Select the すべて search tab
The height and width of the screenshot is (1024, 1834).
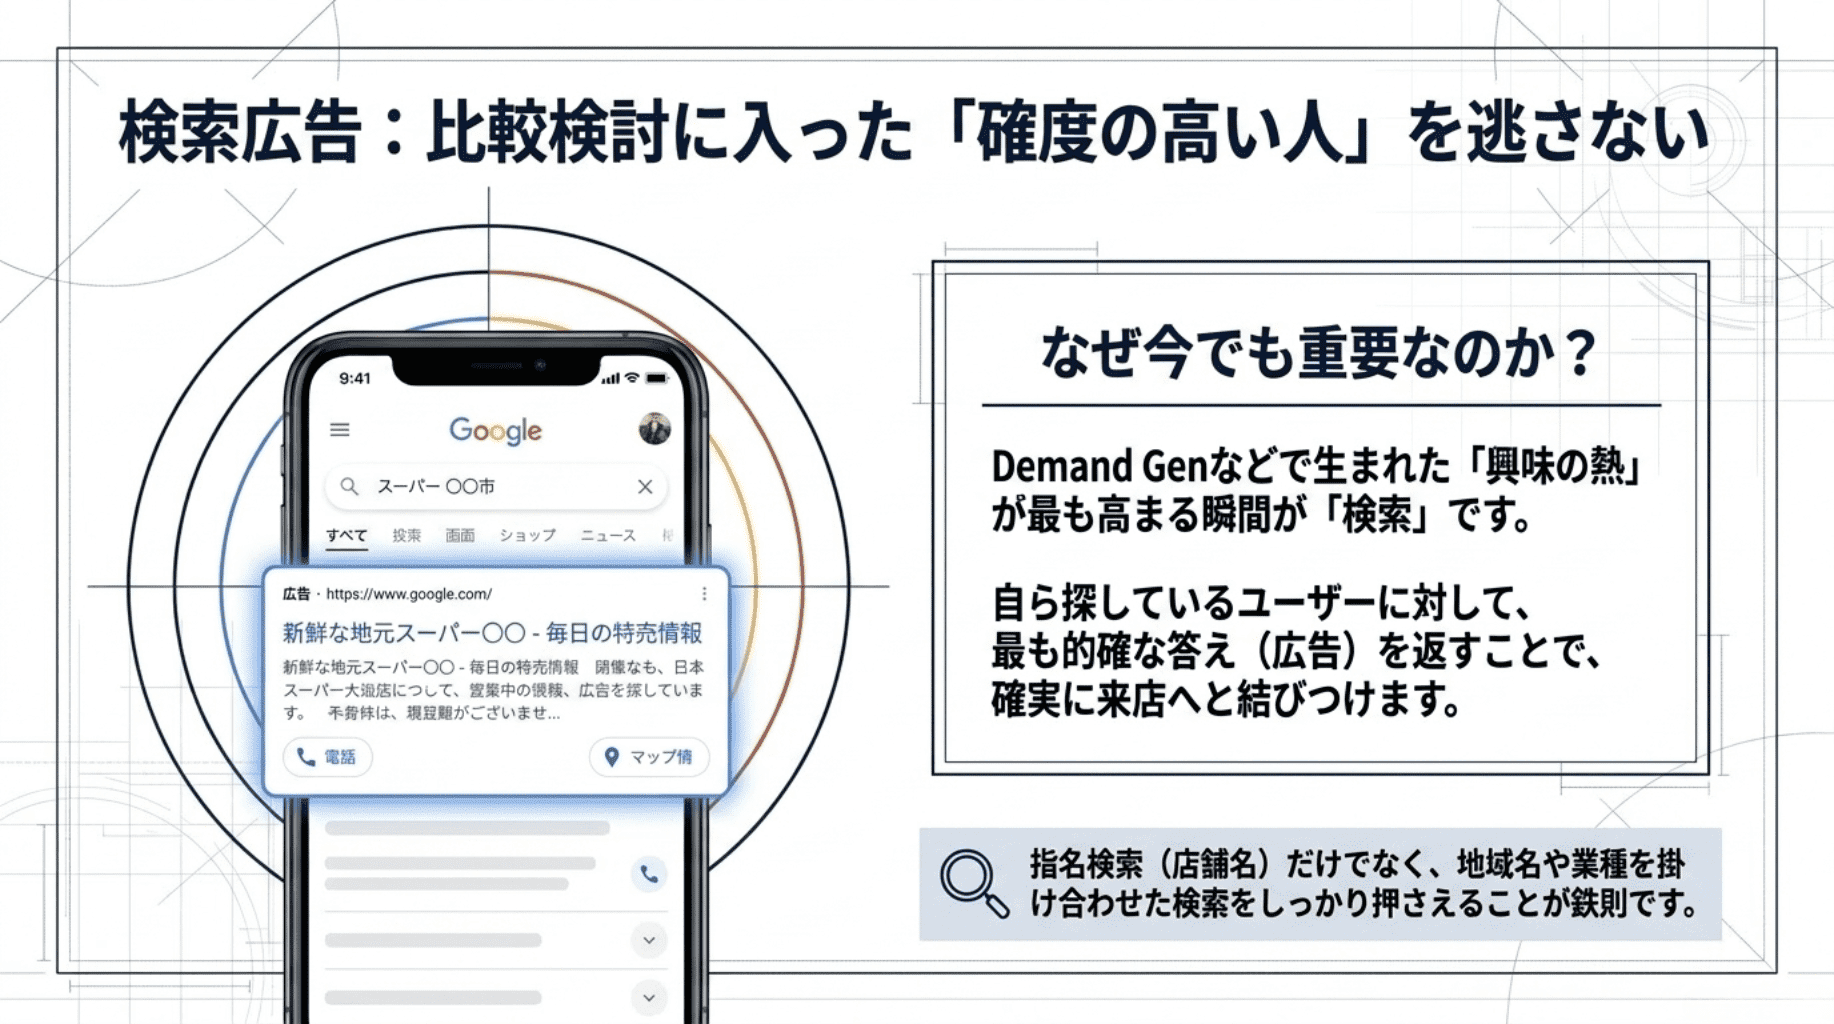346,535
